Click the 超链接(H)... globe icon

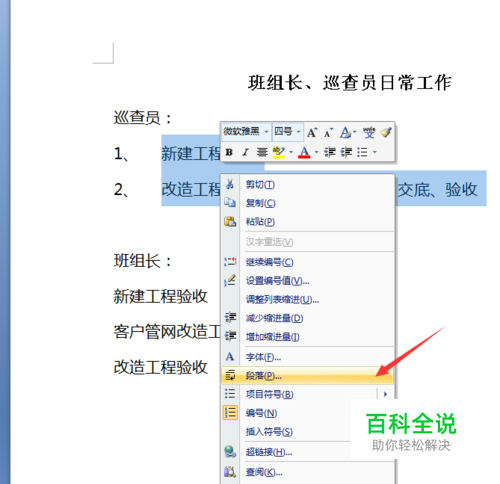click(230, 452)
